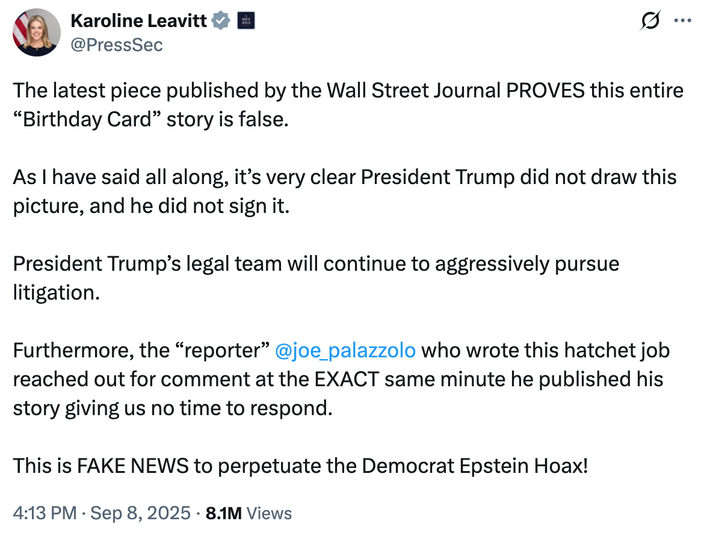The image size is (710, 533).
Task: Click the paragraph starting "As I have said"
Action: [x=345, y=192]
